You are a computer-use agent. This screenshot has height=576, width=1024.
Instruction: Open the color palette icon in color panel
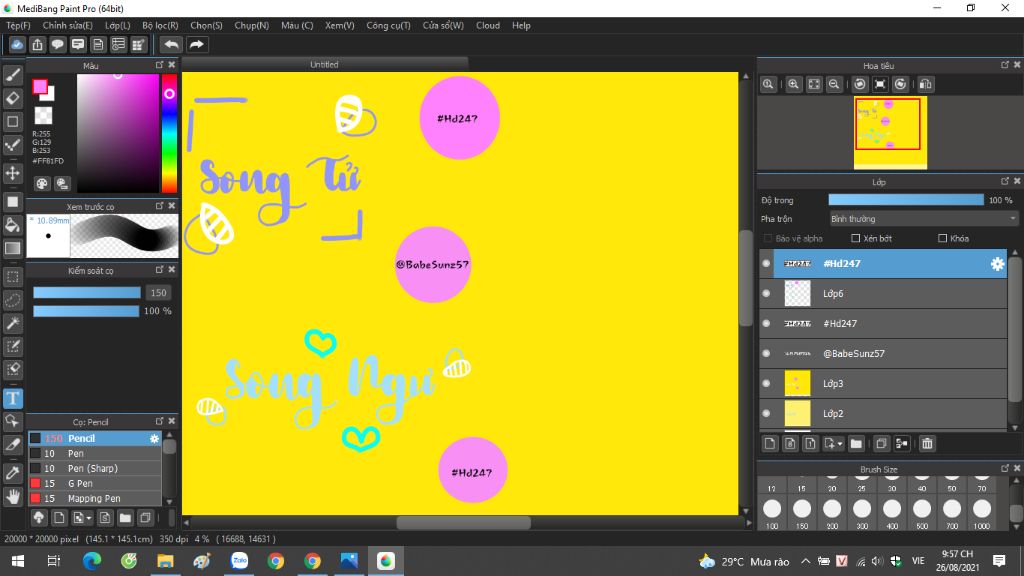[42, 184]
